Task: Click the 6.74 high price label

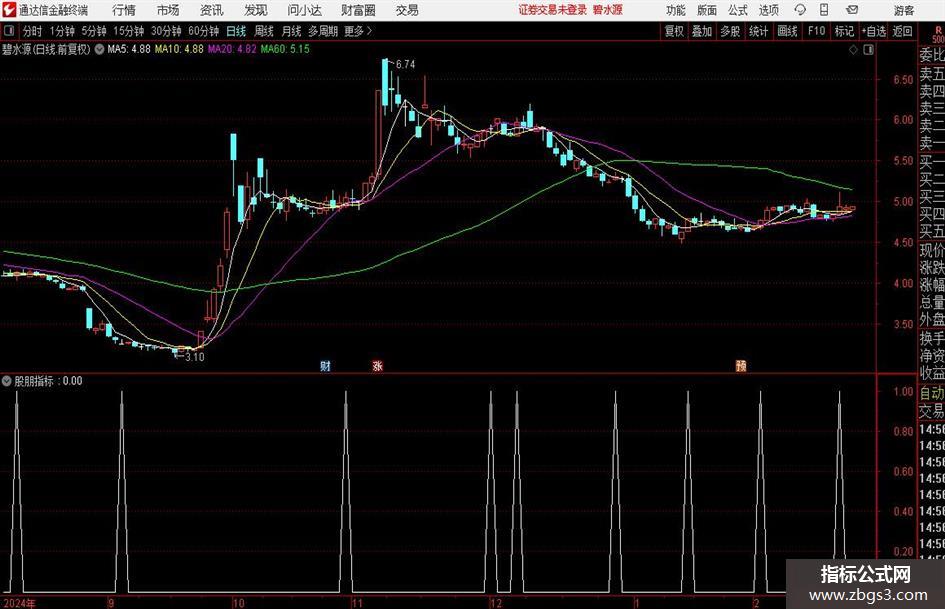Action: click(406, 65)
